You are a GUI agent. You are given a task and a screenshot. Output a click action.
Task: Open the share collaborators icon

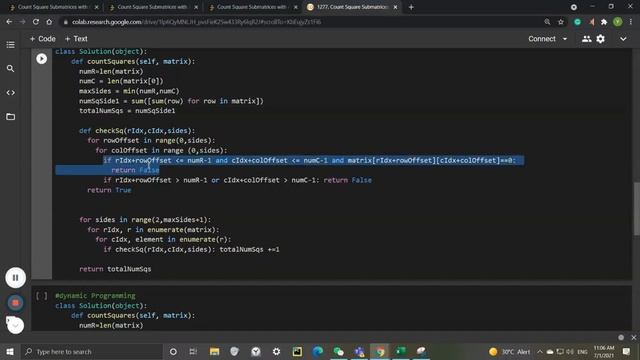point(587,39)
